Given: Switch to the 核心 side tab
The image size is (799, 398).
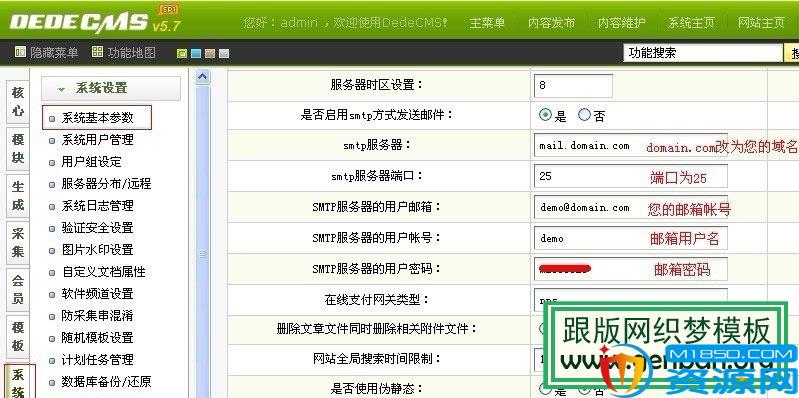Looking at the screenshot, I should (x=18, y=101).
